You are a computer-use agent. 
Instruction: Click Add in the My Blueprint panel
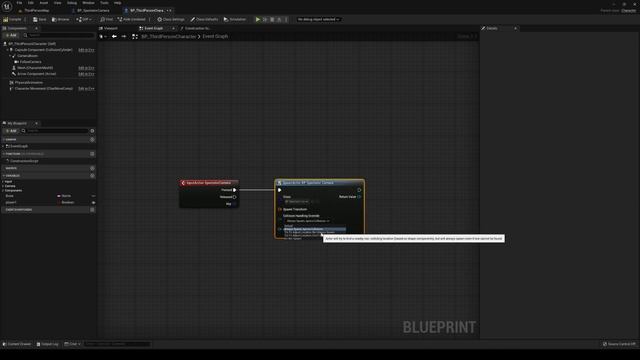(x=11, y=131)
